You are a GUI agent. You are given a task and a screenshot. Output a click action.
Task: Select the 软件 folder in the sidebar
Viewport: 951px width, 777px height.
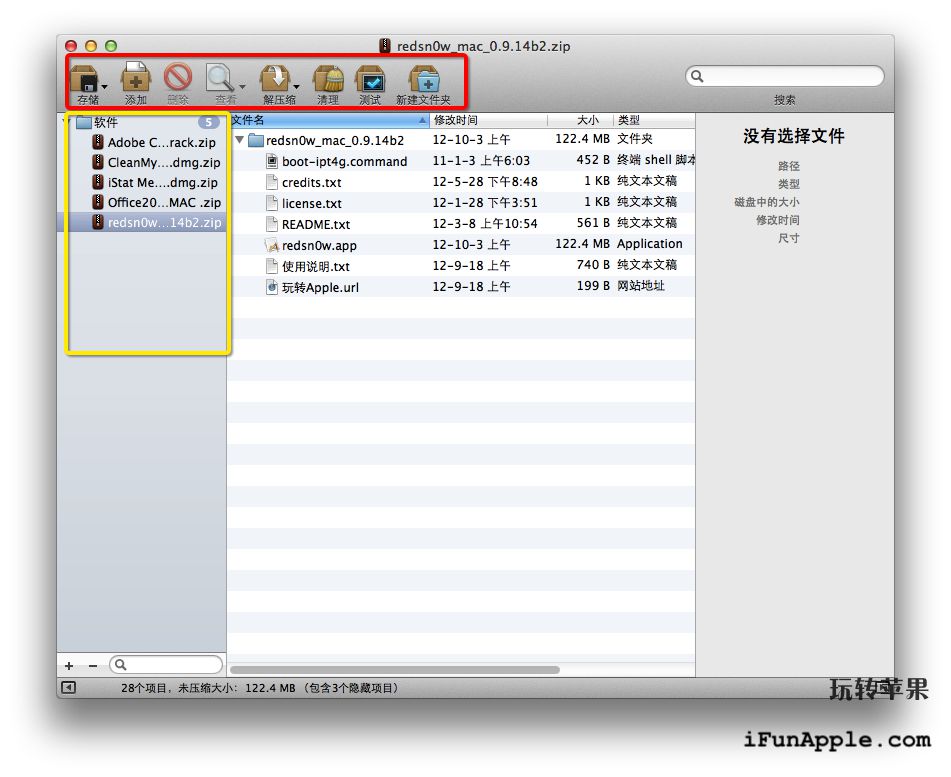142,123
